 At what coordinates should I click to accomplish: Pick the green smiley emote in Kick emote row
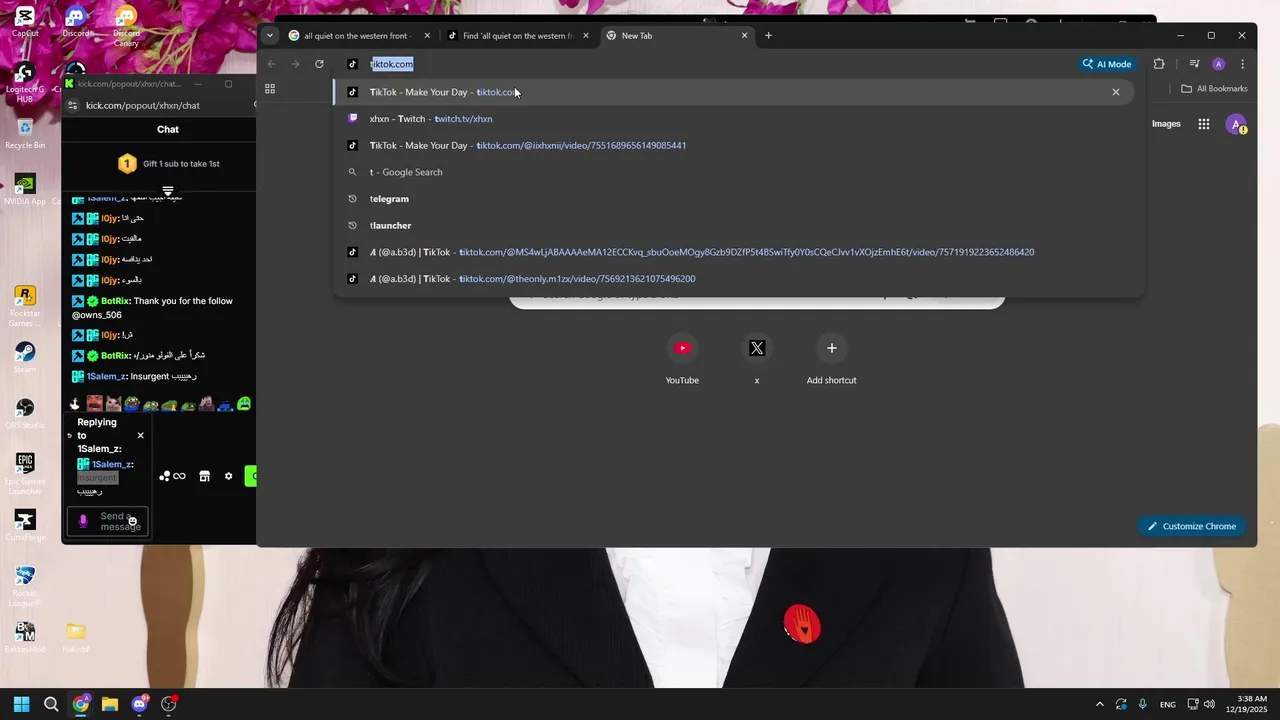click(244, 404)
